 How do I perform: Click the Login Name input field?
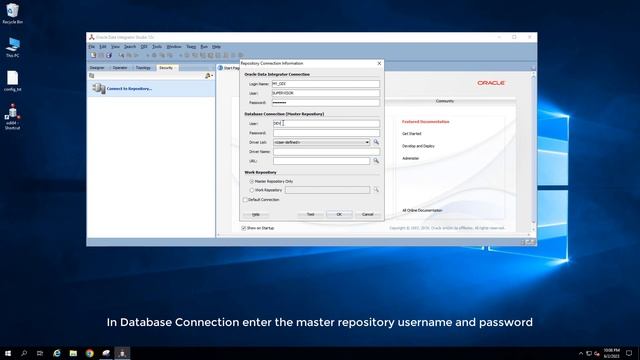326,84
